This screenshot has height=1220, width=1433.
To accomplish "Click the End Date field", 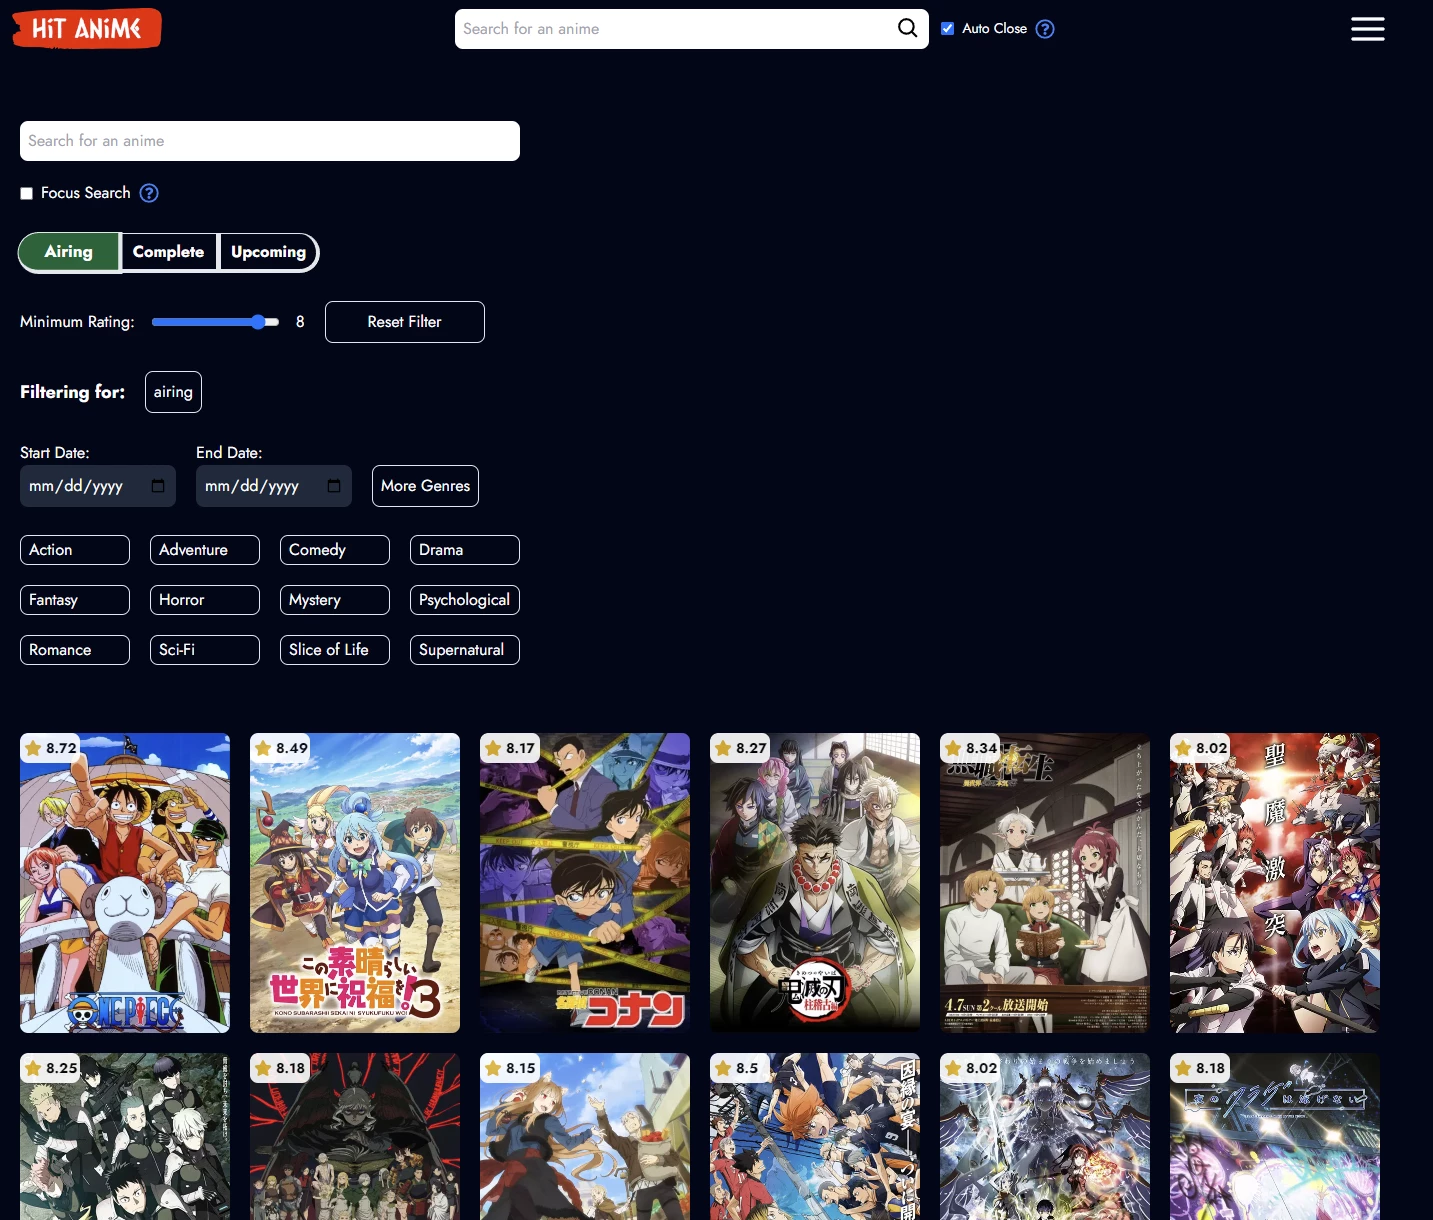I will [274, 486].
